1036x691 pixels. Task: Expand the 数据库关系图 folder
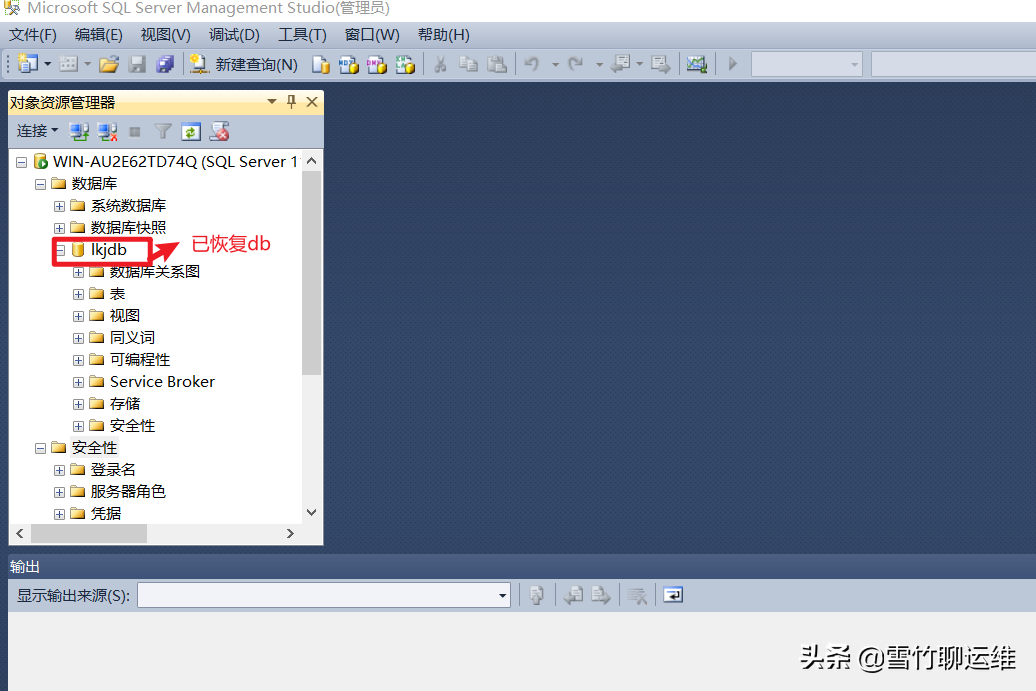pos(78,272)
